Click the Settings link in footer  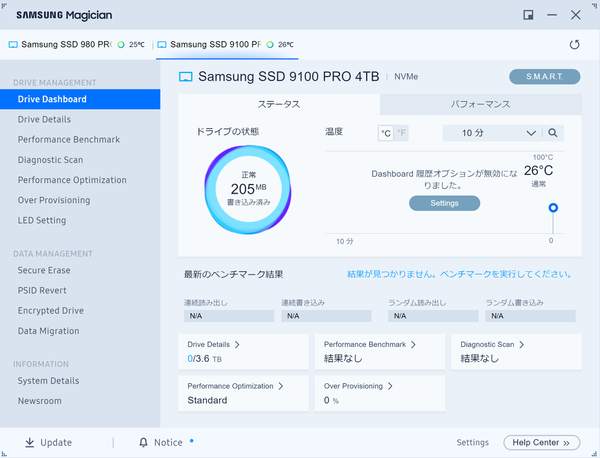pyautogui.click(x=473, y=443)
